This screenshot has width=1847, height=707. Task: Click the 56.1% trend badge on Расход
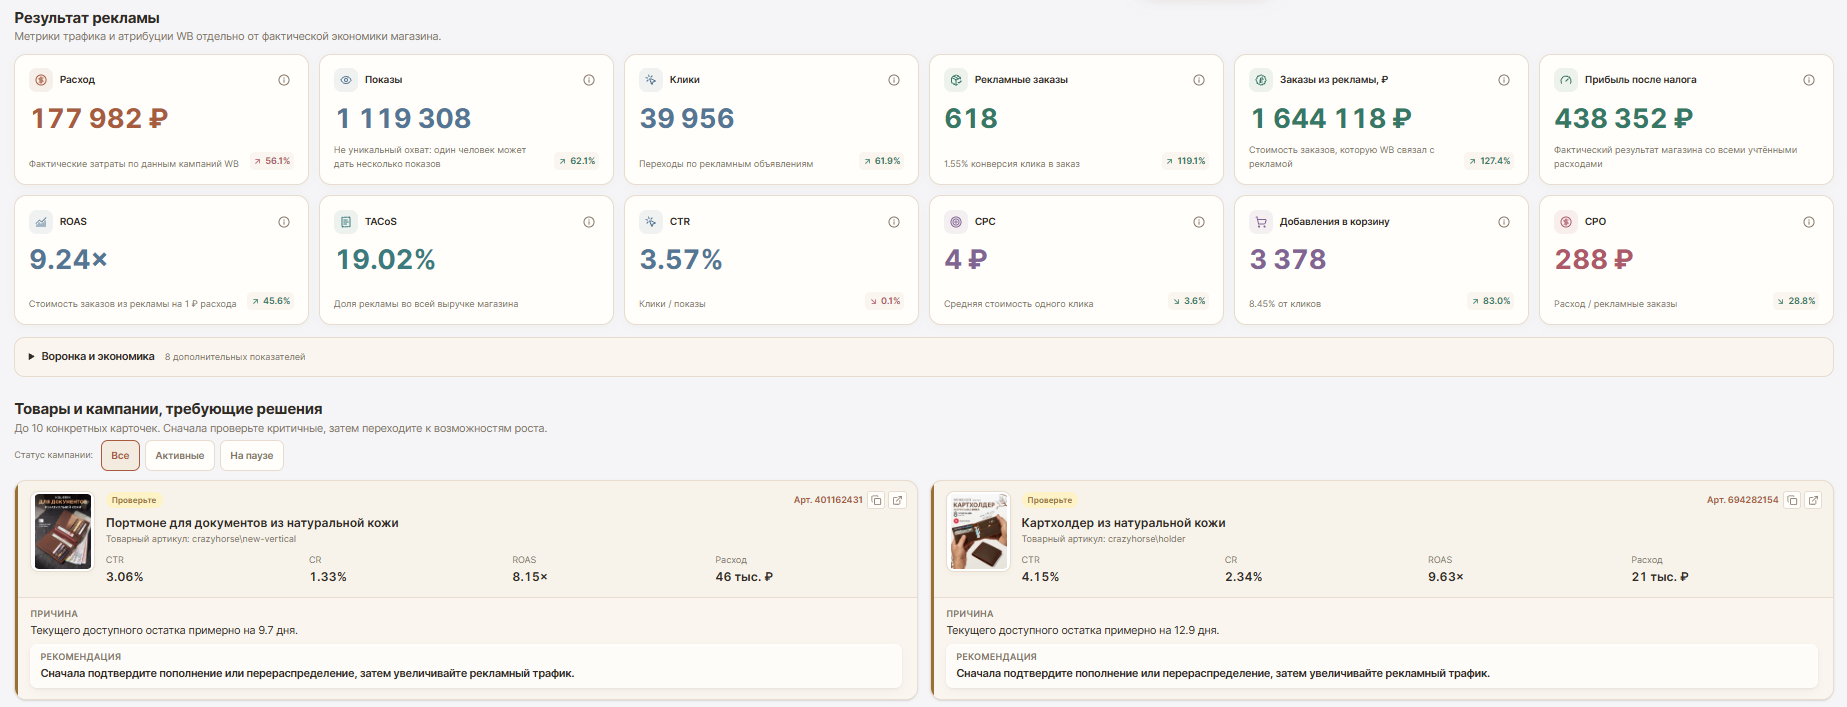272,161
